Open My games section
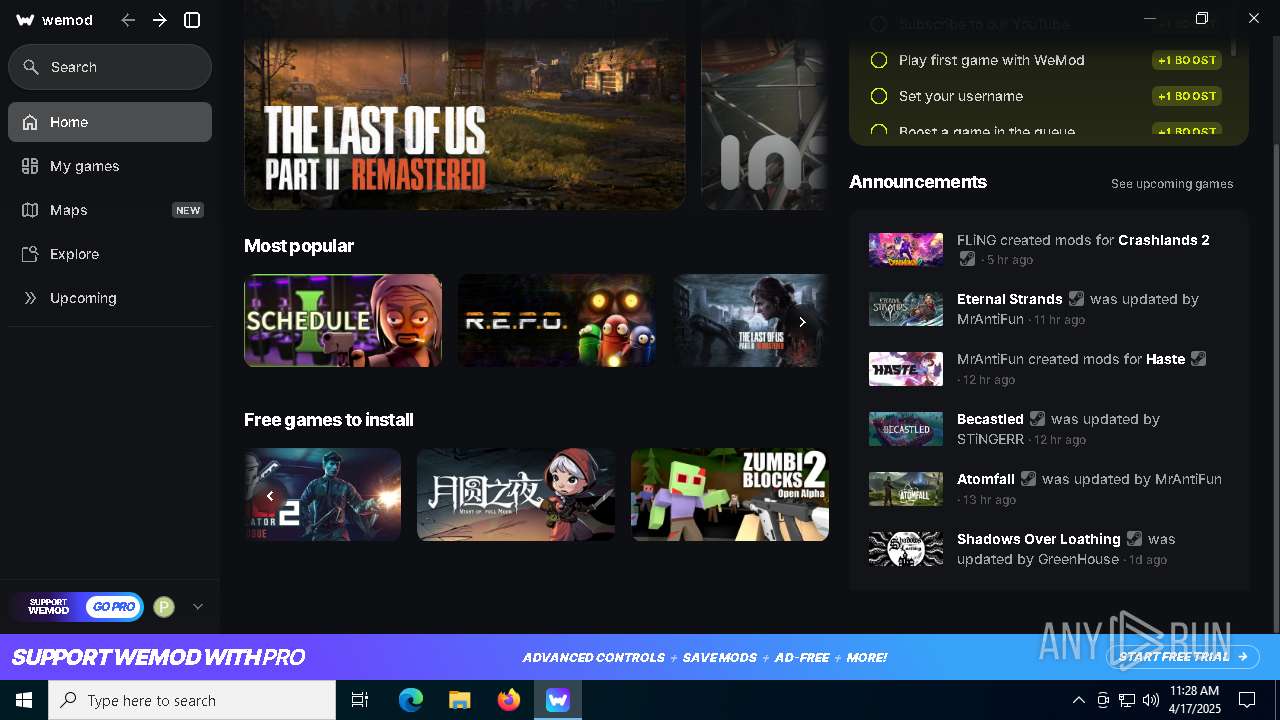 tap(110, 166)
